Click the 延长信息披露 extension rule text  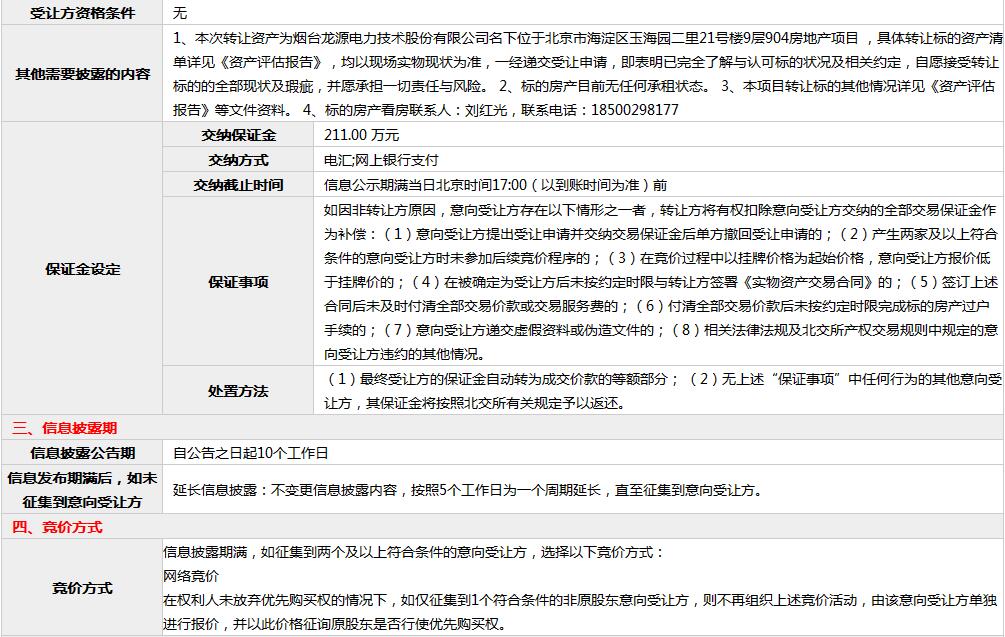468,490
